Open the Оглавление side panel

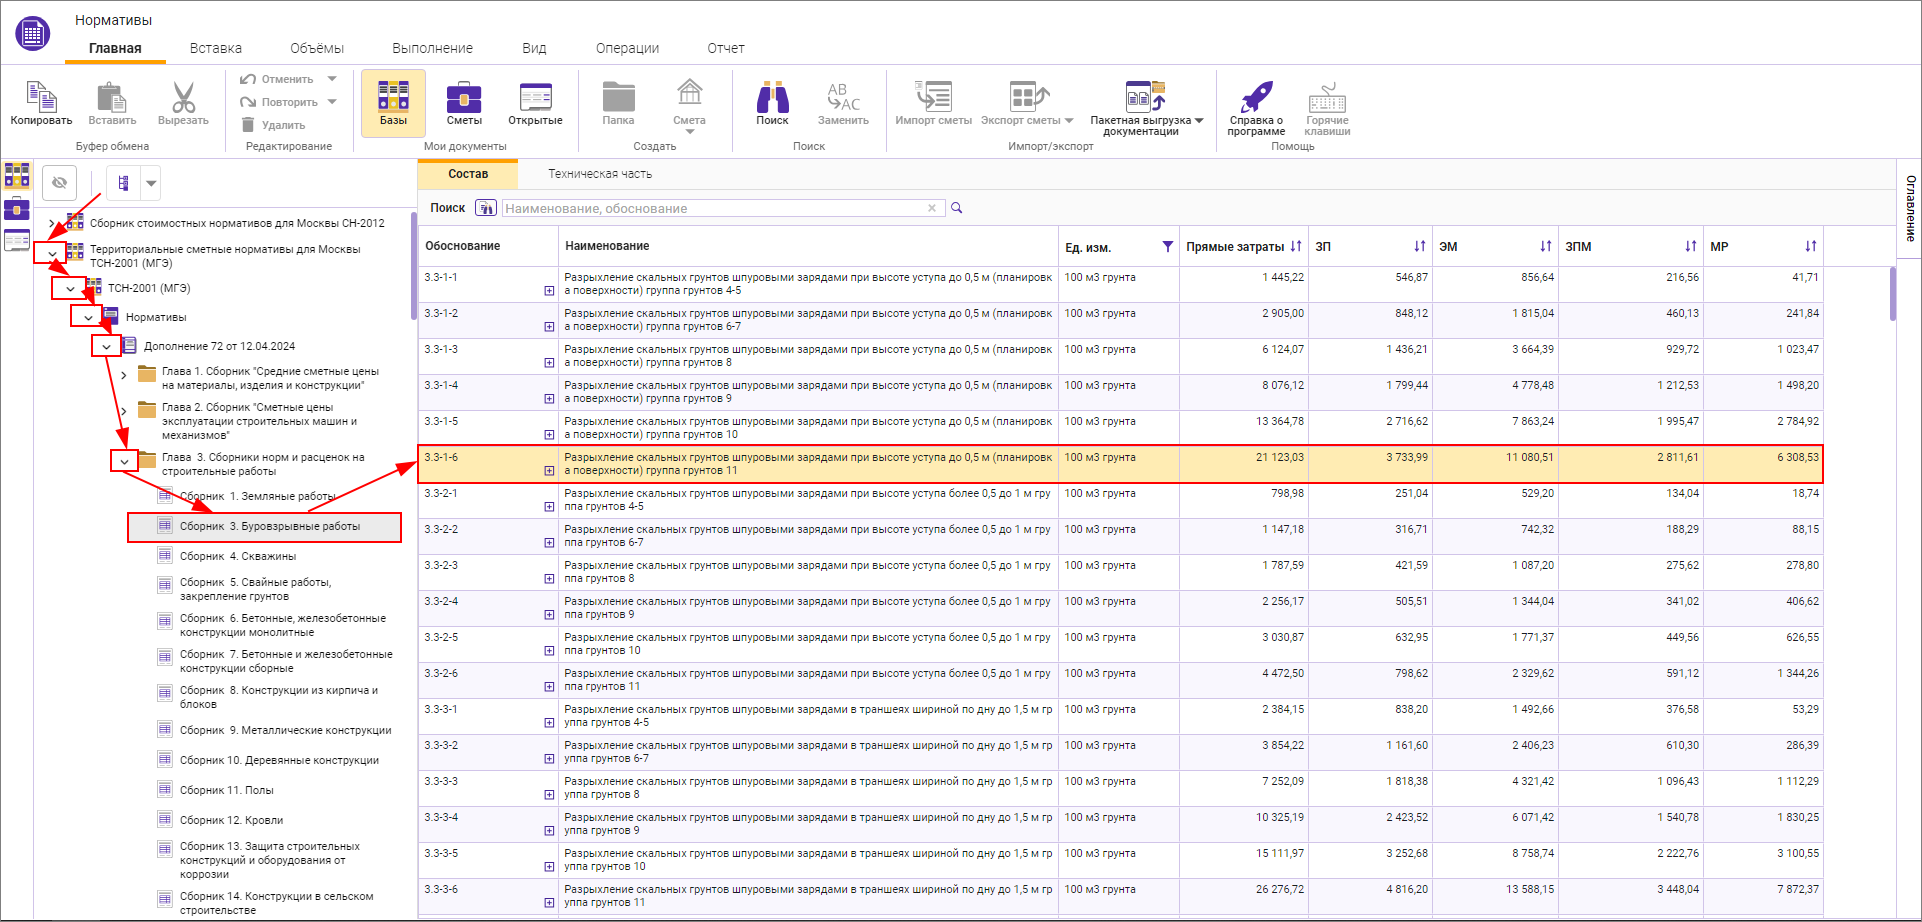[1910, 208]
